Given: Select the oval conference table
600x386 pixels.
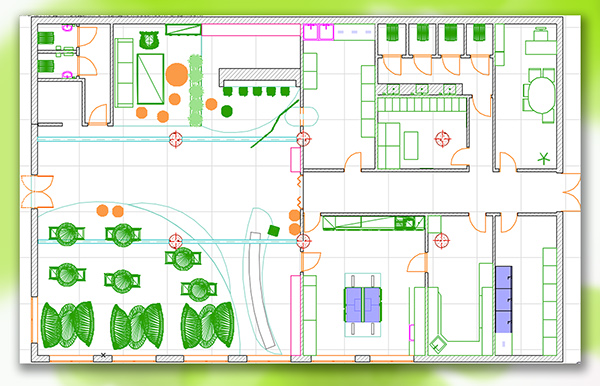Looking at the screenshot, I should coord(541,95).
